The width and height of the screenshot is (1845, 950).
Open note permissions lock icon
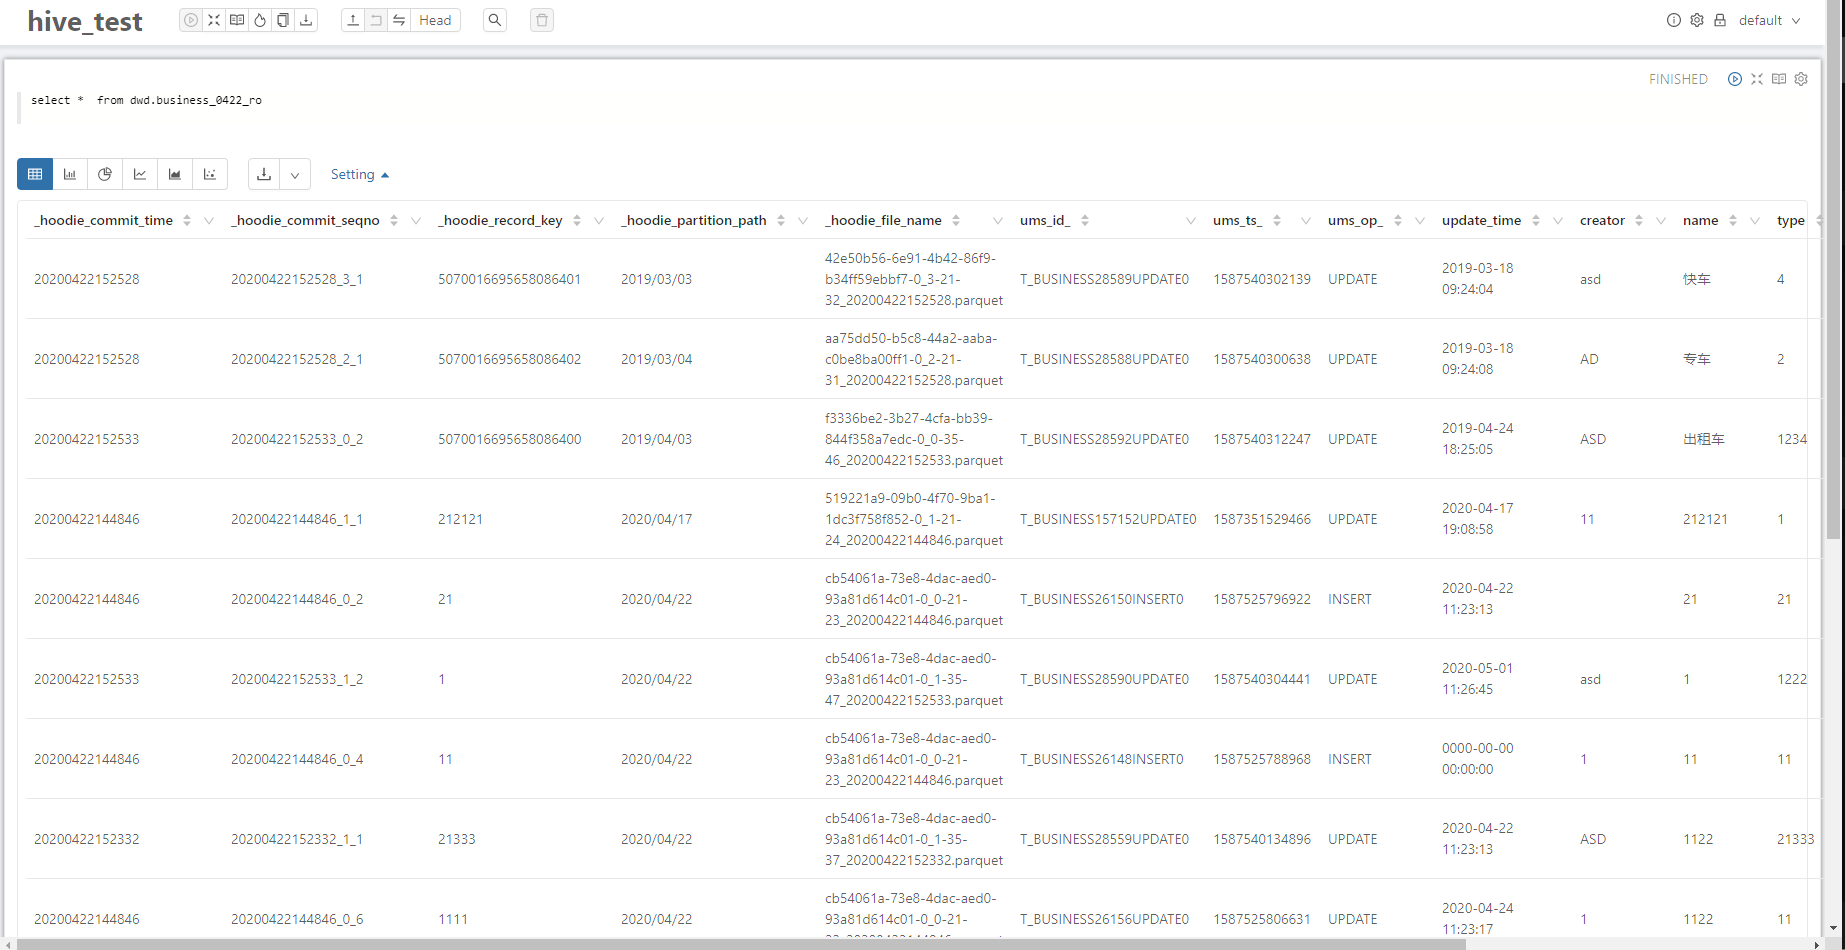1720,20
